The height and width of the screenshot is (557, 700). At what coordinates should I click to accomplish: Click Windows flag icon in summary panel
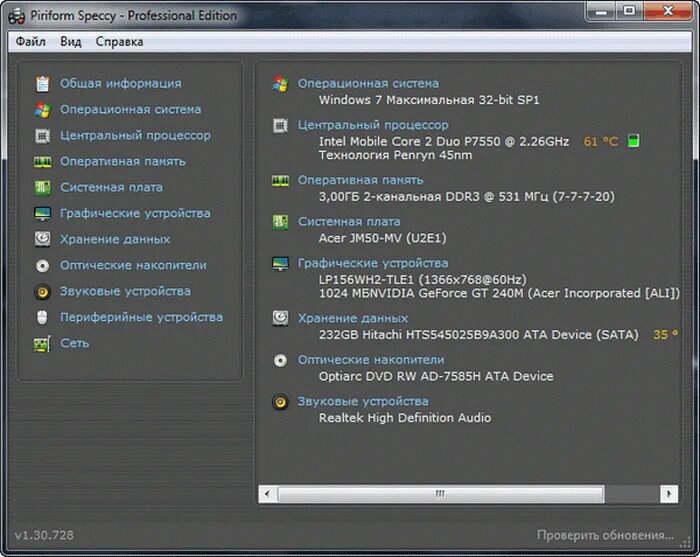click(280, 84)
